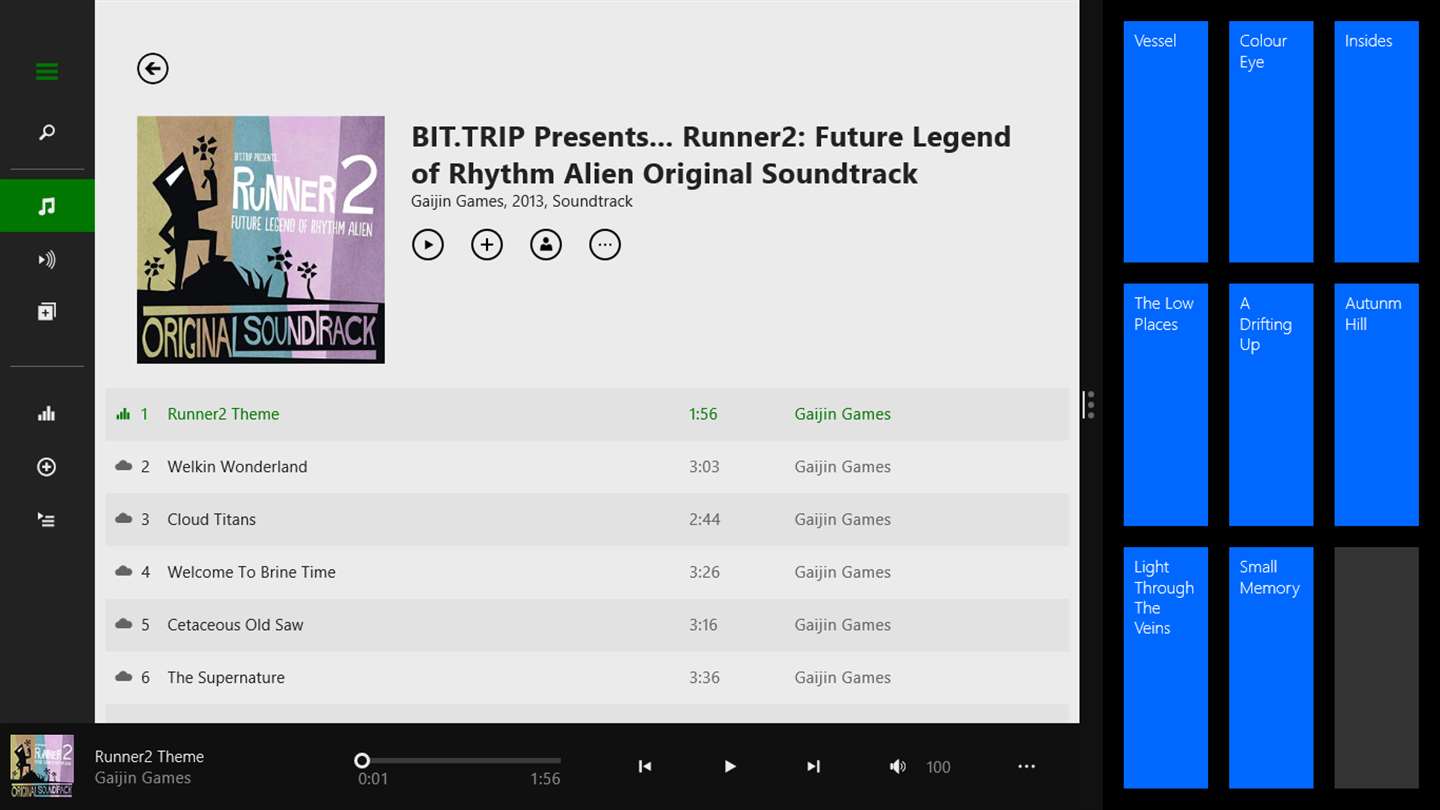Click the 3:36 duration of The Supernature
1440x810 pixels.
tap(704, 678)
